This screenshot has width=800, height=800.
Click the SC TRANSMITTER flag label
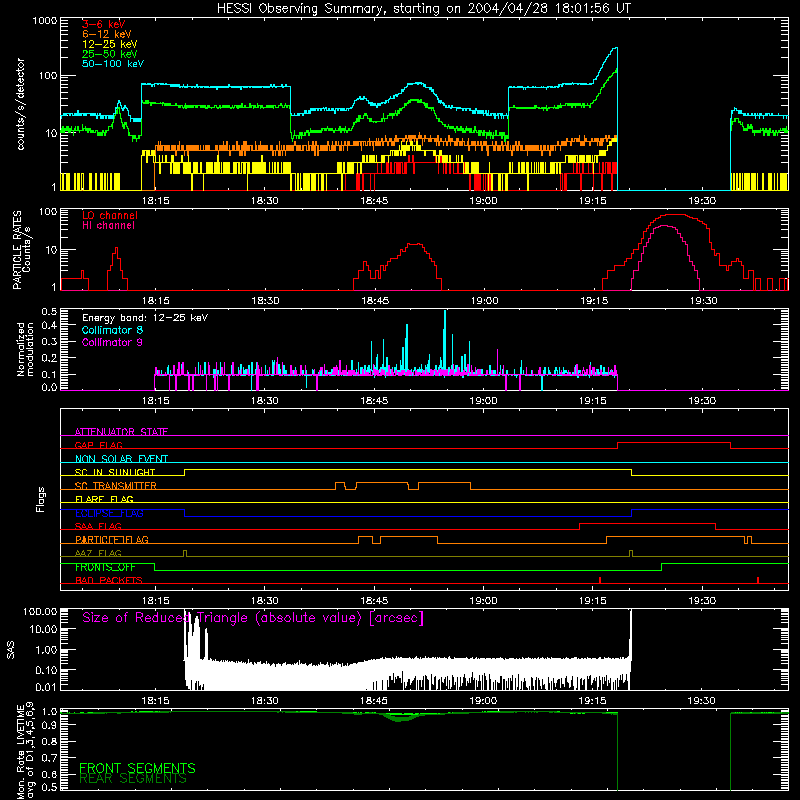(x=116, y=486)
